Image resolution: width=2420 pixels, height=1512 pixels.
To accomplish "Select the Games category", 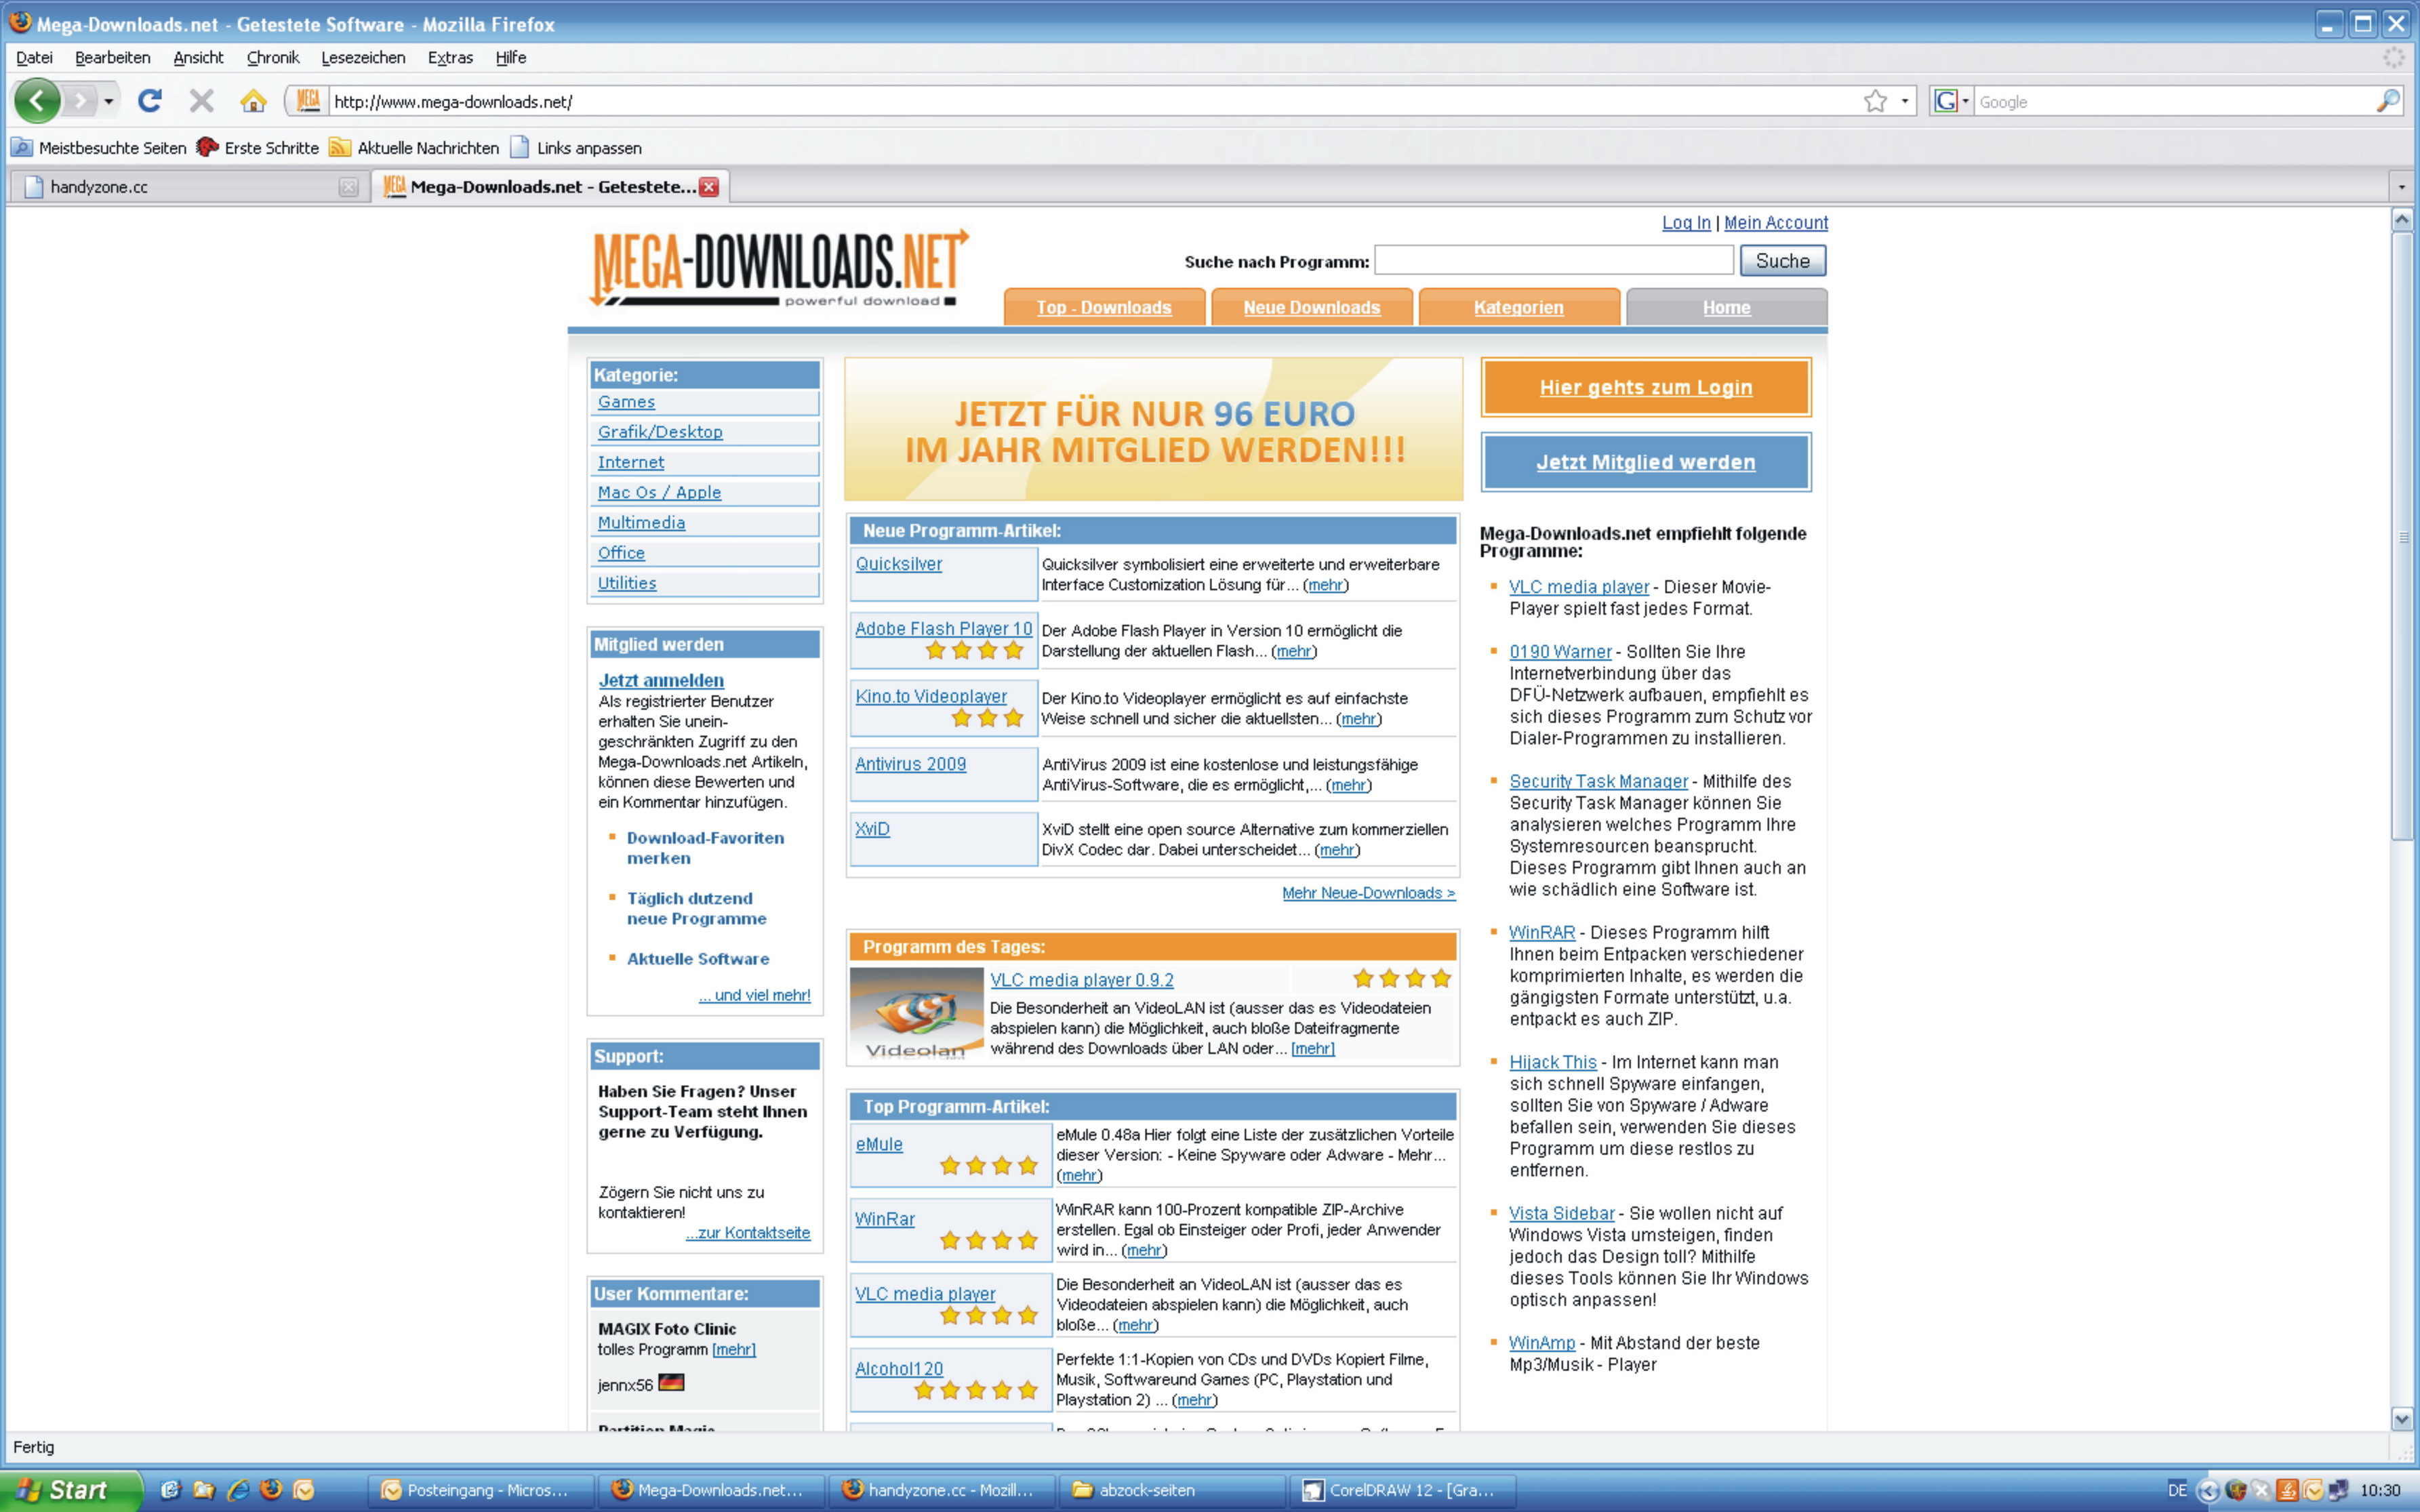I will click(x=626, y=402).
